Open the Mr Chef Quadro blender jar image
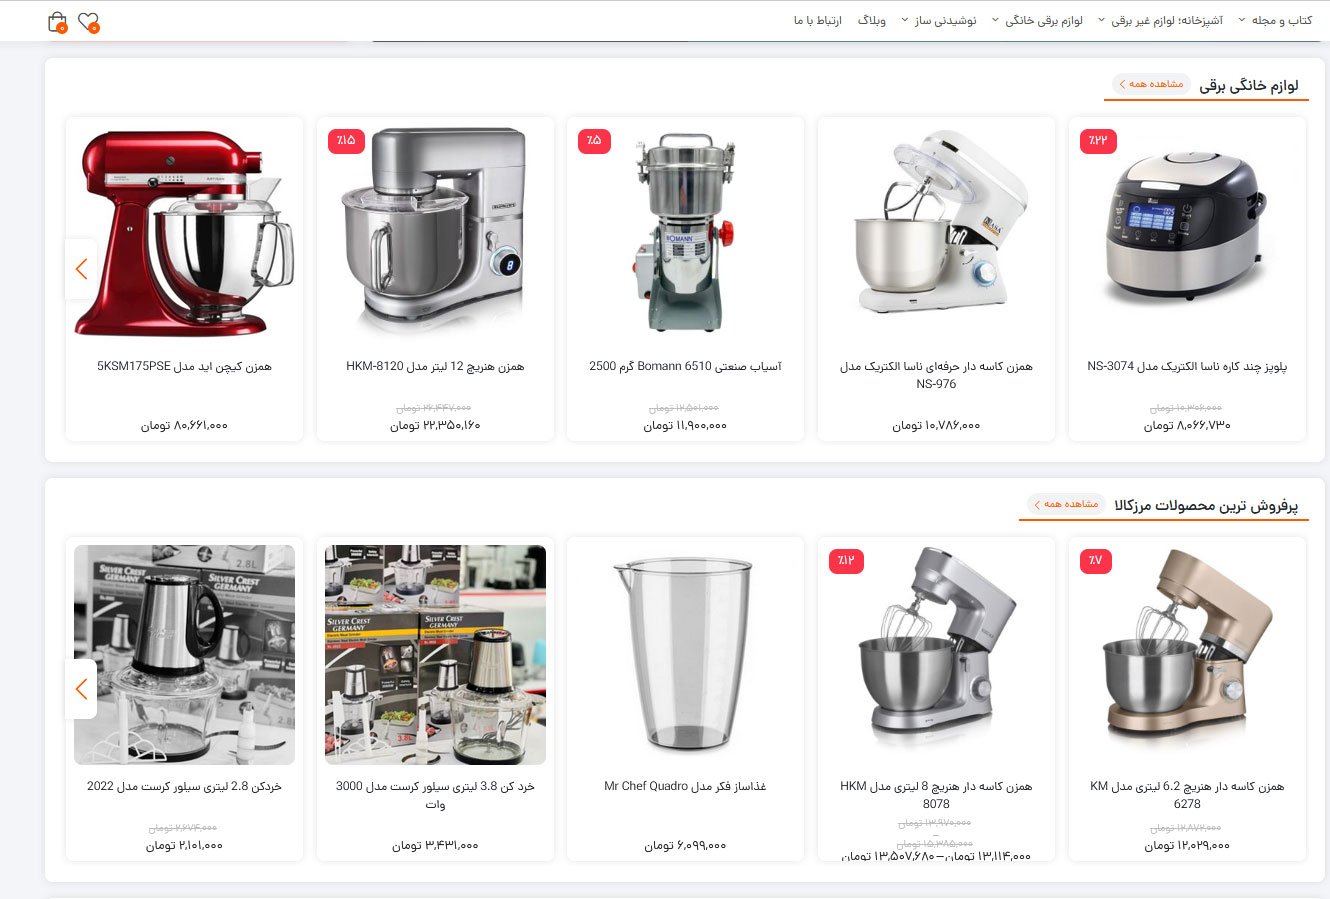Image resolution: width=1330 pixels, height=899 pixels. coord(685,654)
